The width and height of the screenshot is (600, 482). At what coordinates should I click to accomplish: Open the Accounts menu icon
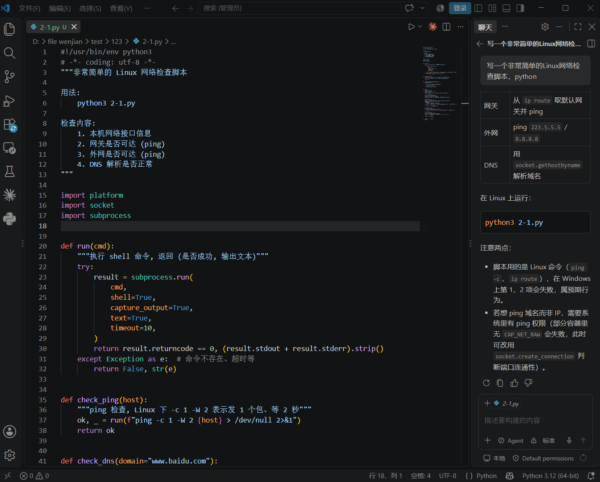(10, 432)
